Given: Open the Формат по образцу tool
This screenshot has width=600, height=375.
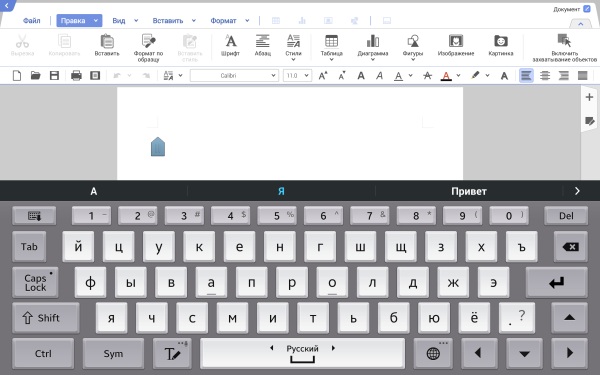Looking at the screenshot, I should coord(148,47).
